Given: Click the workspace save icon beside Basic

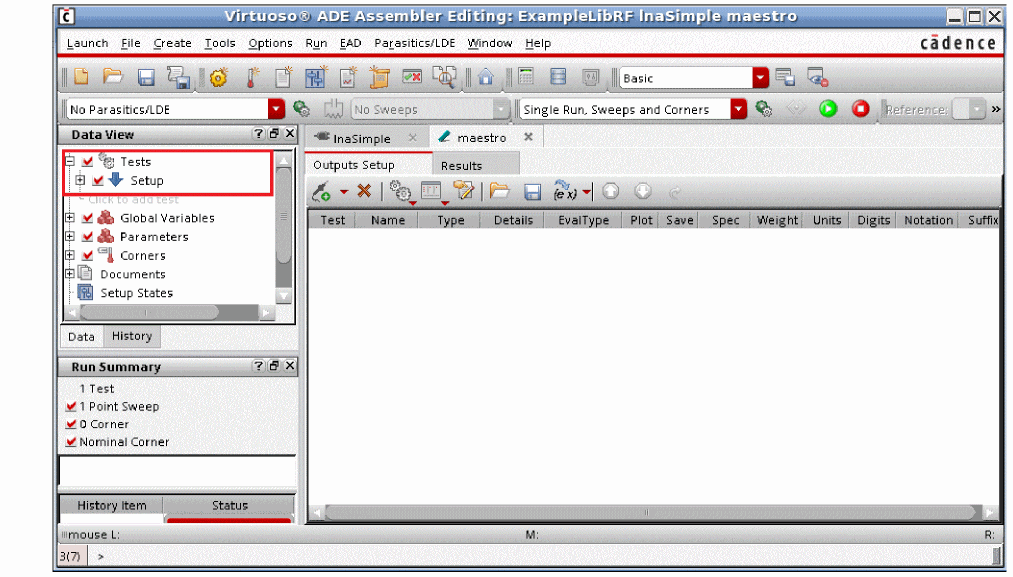Looking at the screenshot, I should pyautogui.click(x=786, y=78).
